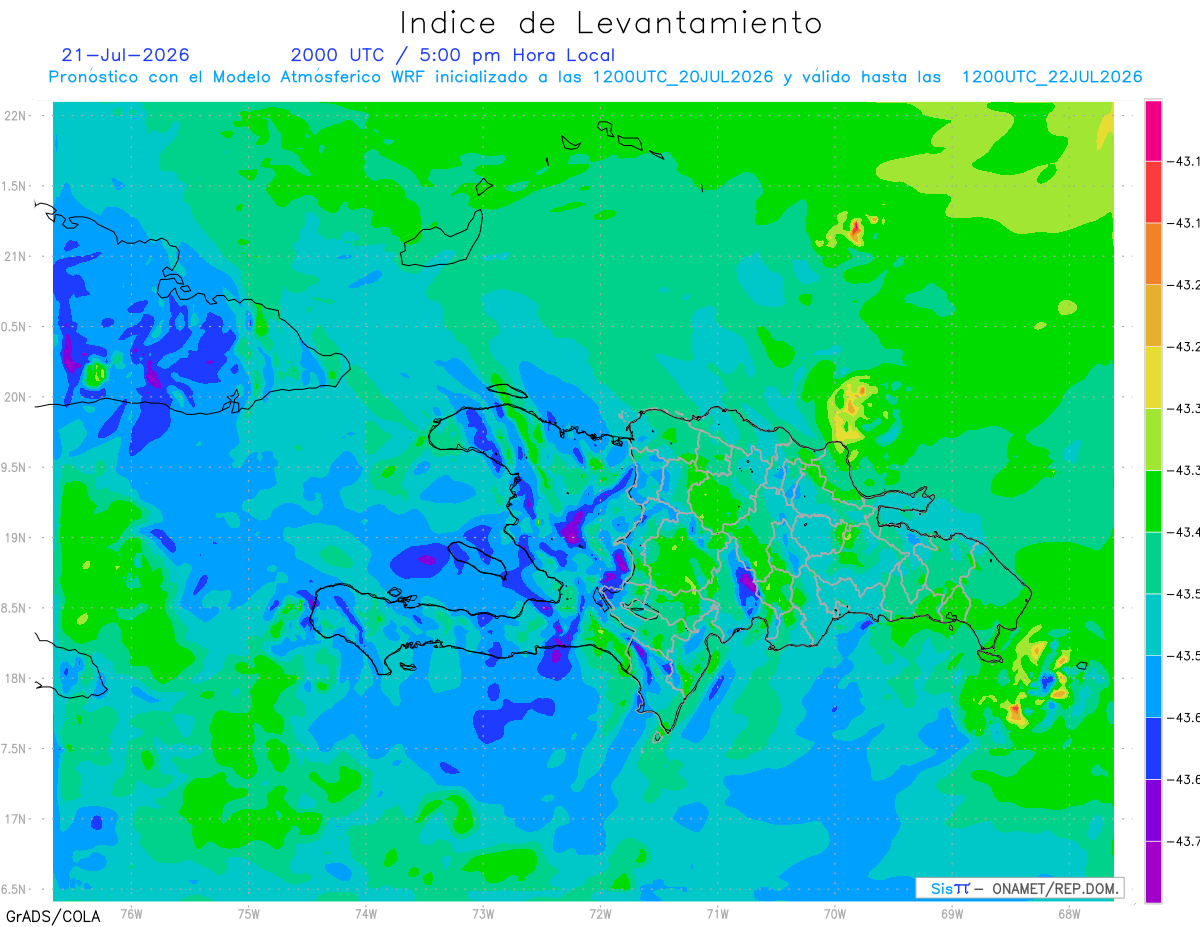Click the sea-green swatch in the color bar

click(x=1153, y=563)
